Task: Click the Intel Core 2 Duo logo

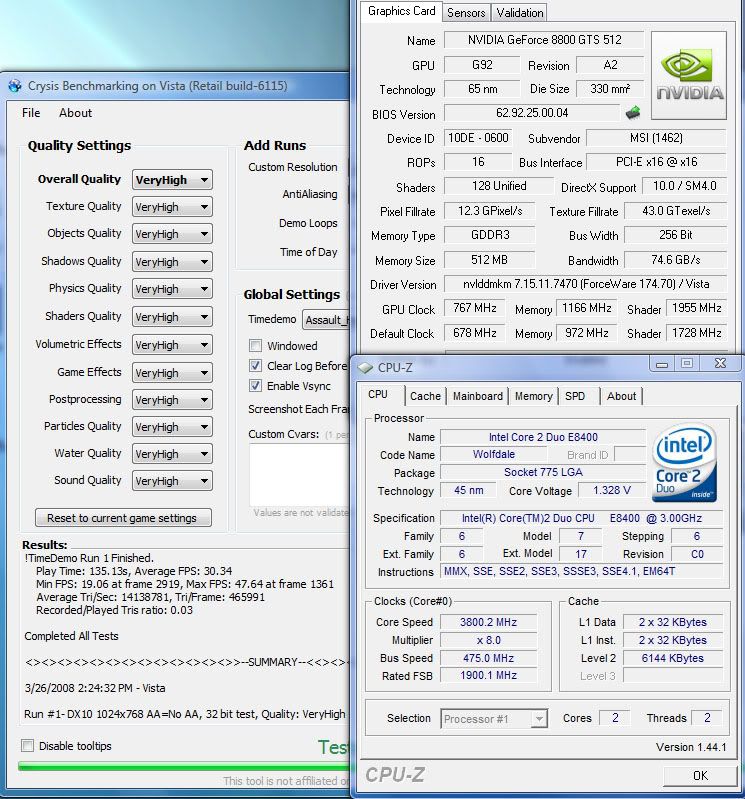Action: 684,463
